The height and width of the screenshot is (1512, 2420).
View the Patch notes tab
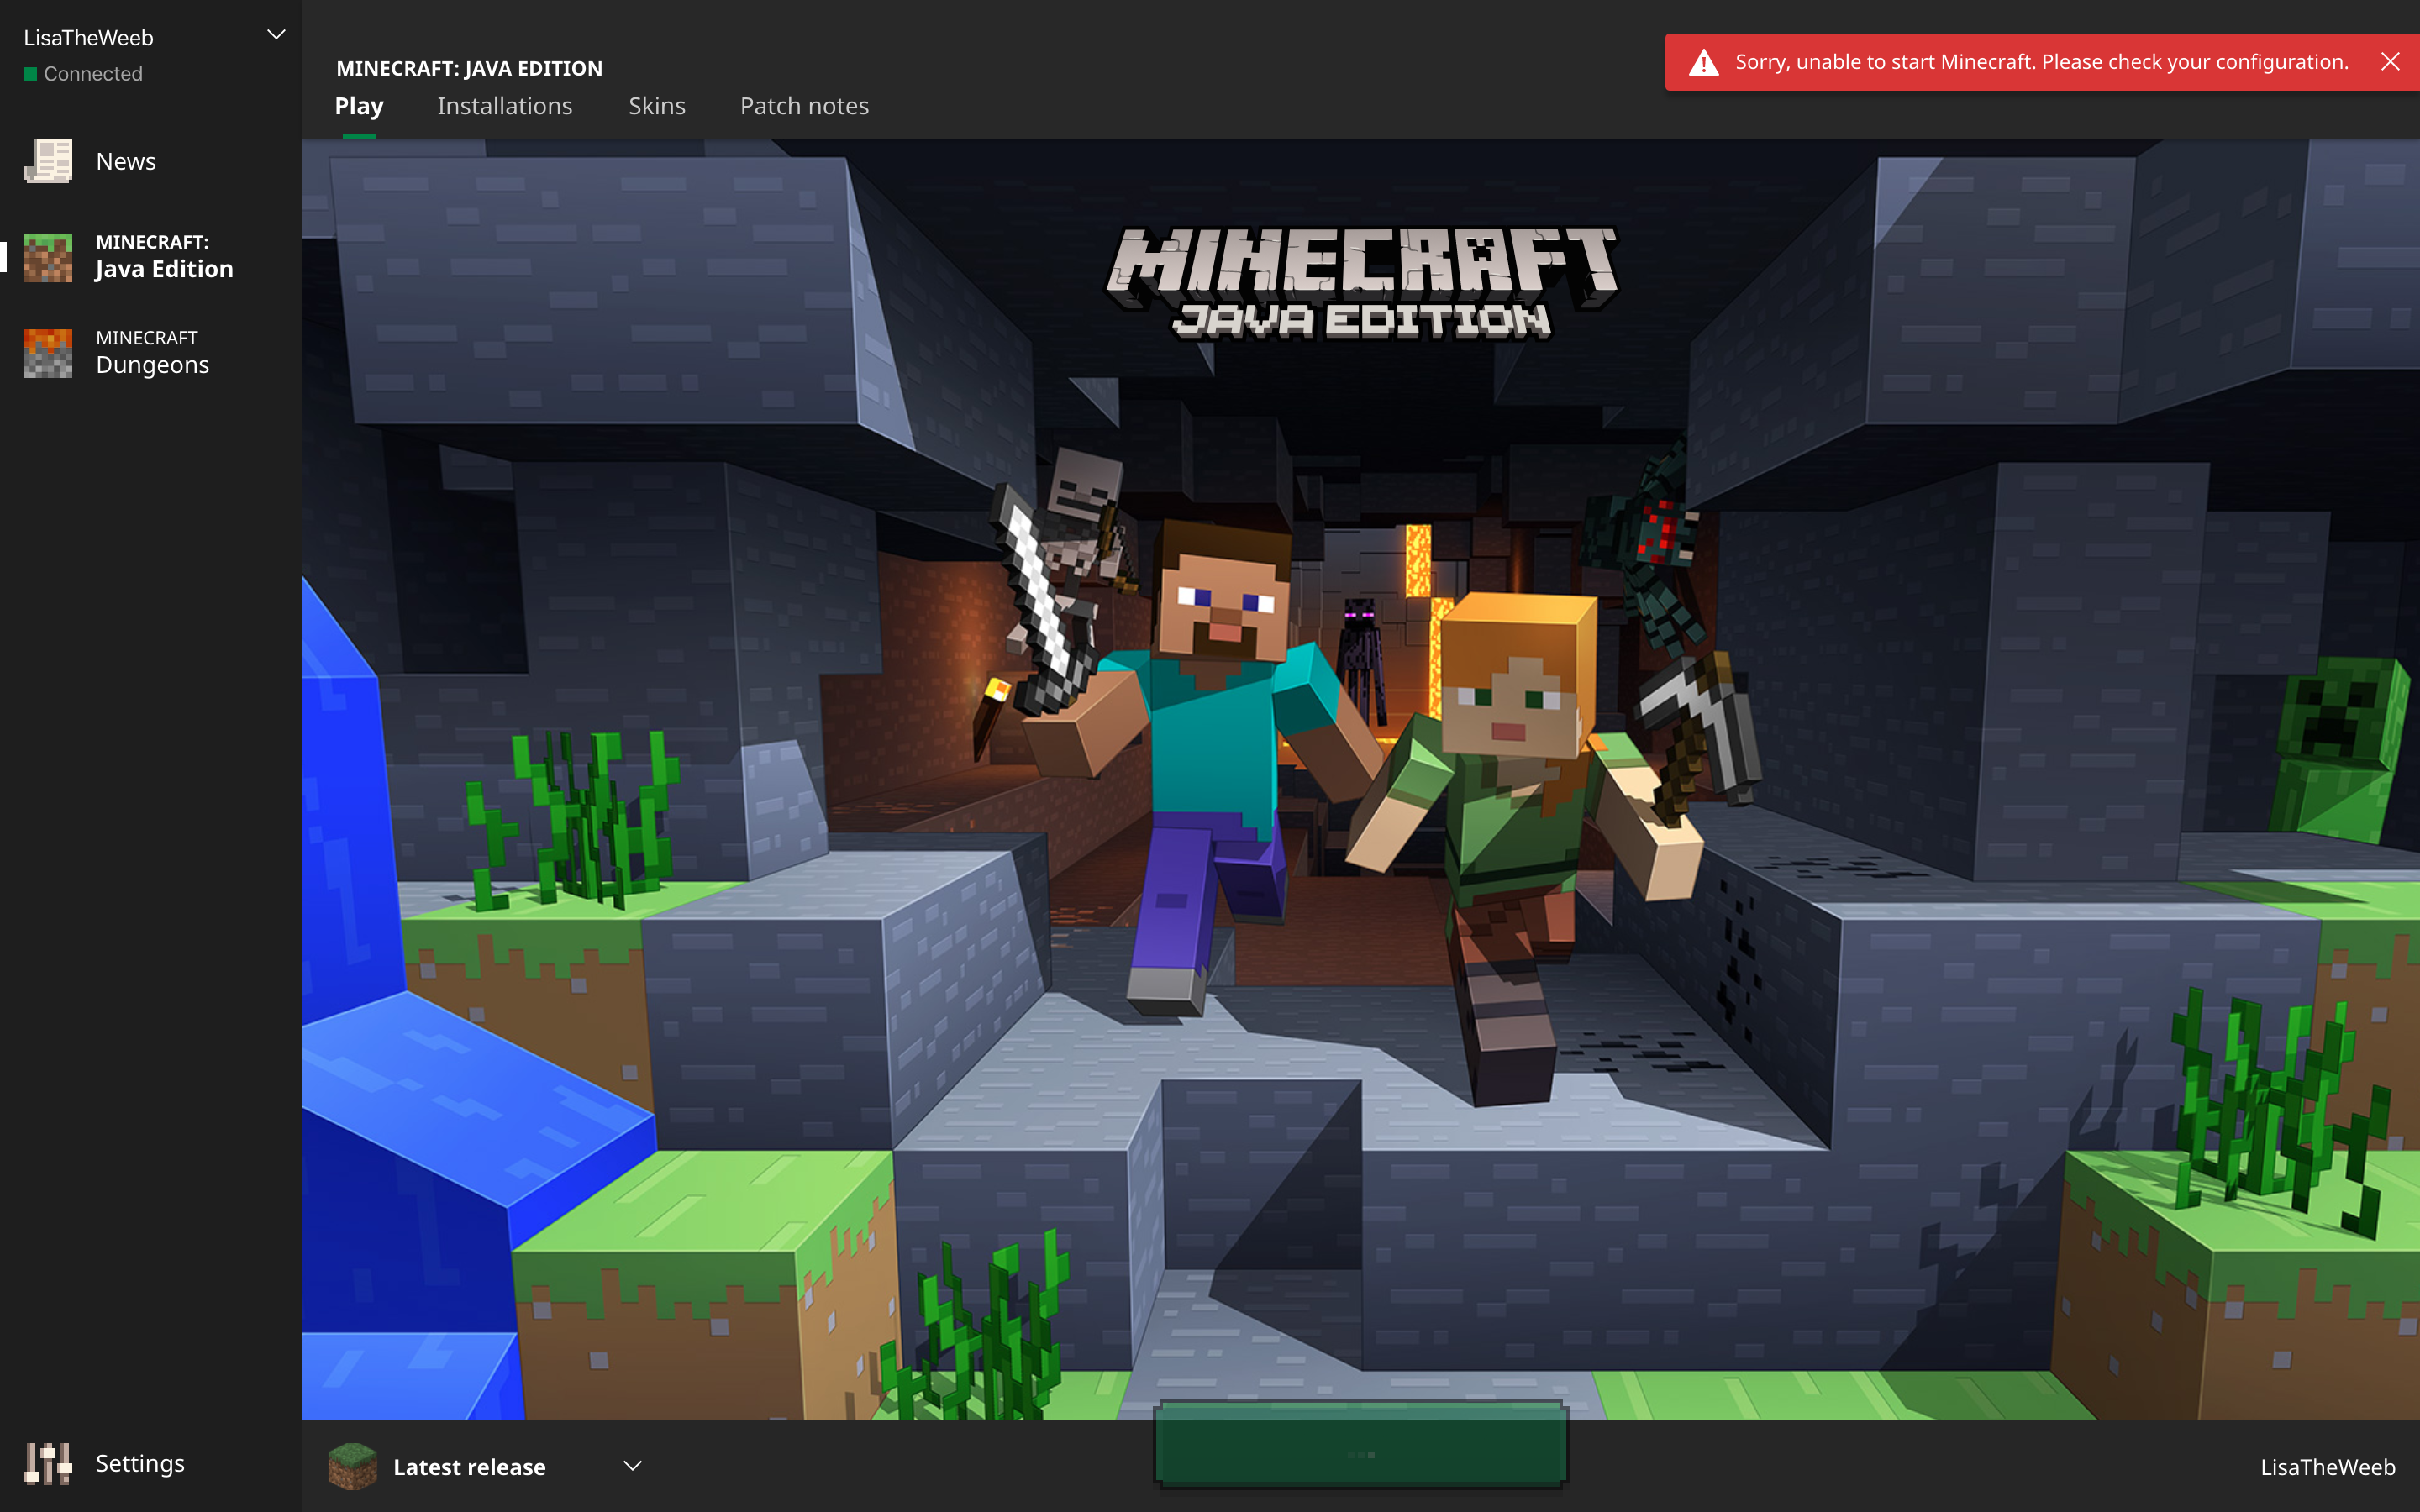(x=804, y=106)
